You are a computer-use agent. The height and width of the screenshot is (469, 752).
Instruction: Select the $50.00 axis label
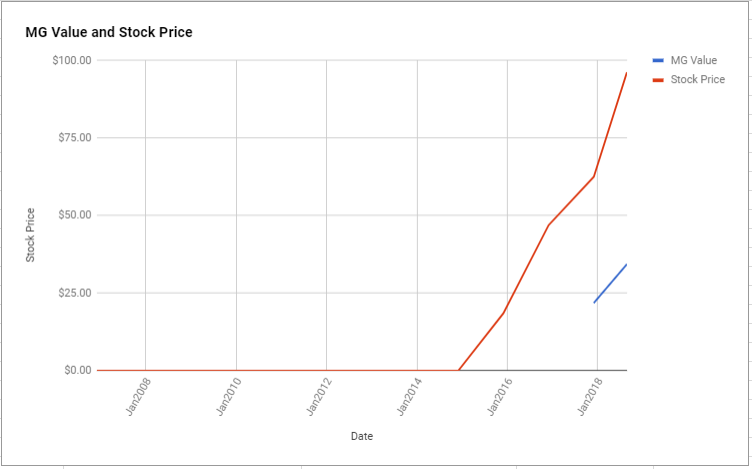coord(74,215)
